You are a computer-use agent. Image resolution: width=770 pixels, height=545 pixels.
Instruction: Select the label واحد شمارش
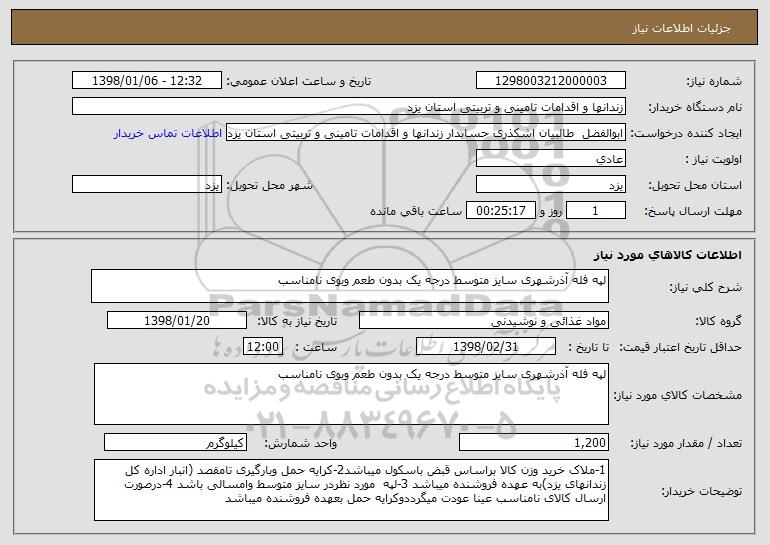point(301,443)
